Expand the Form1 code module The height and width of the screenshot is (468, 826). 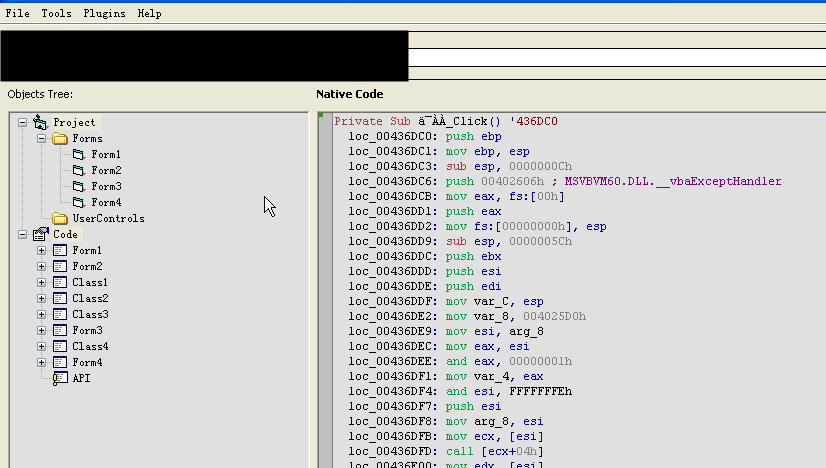[42, 250]
